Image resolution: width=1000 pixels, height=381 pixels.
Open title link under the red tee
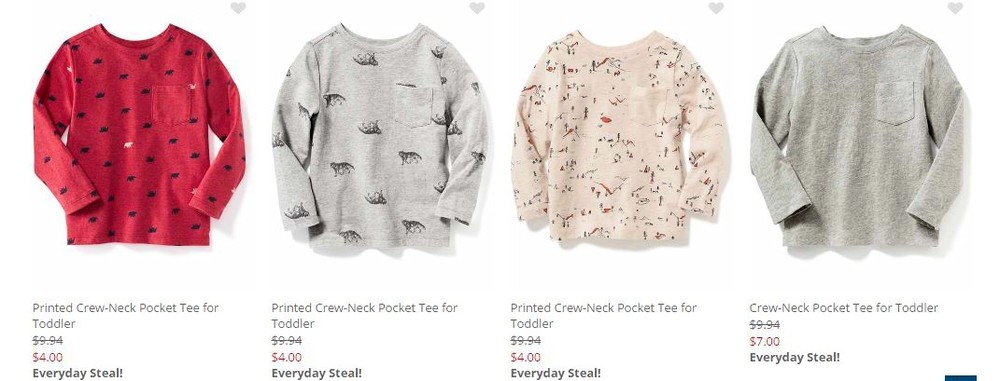coord(126,315)
